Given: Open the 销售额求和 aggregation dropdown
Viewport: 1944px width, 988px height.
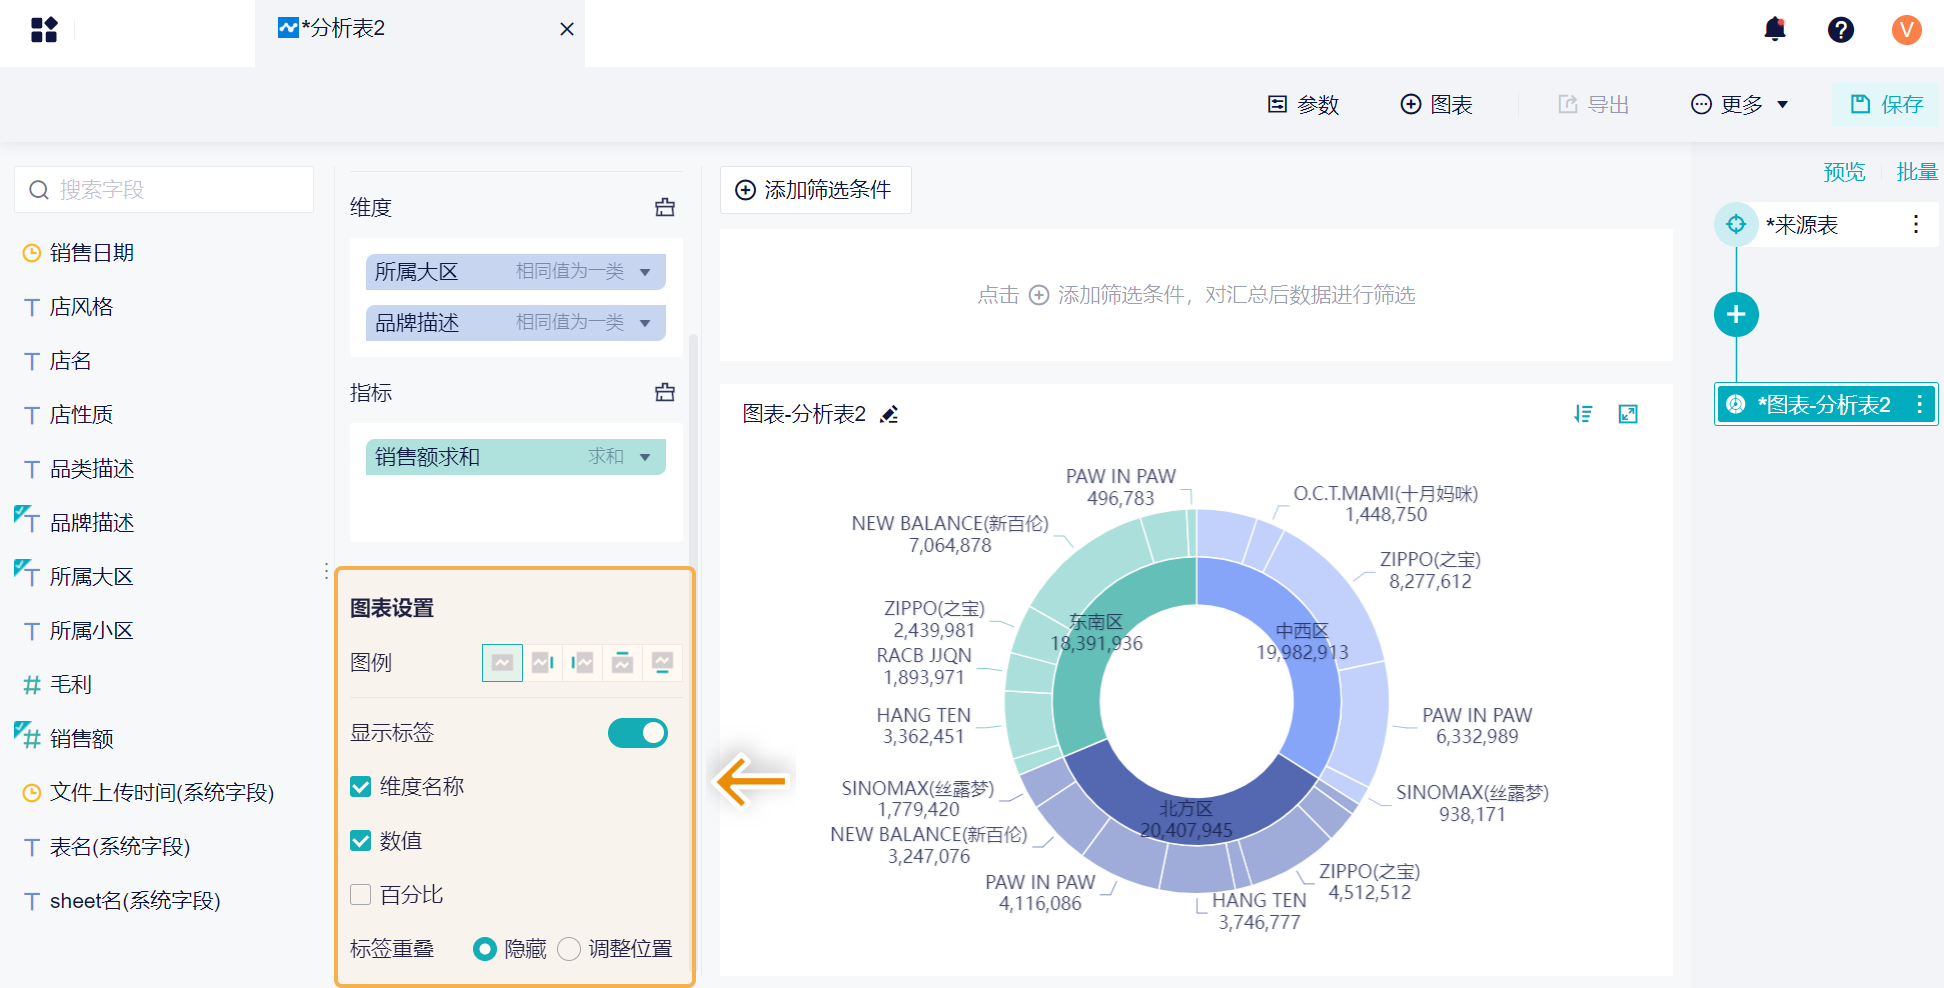Looking at the screenshot, I should pyautogui.click(x=645, y=457).
